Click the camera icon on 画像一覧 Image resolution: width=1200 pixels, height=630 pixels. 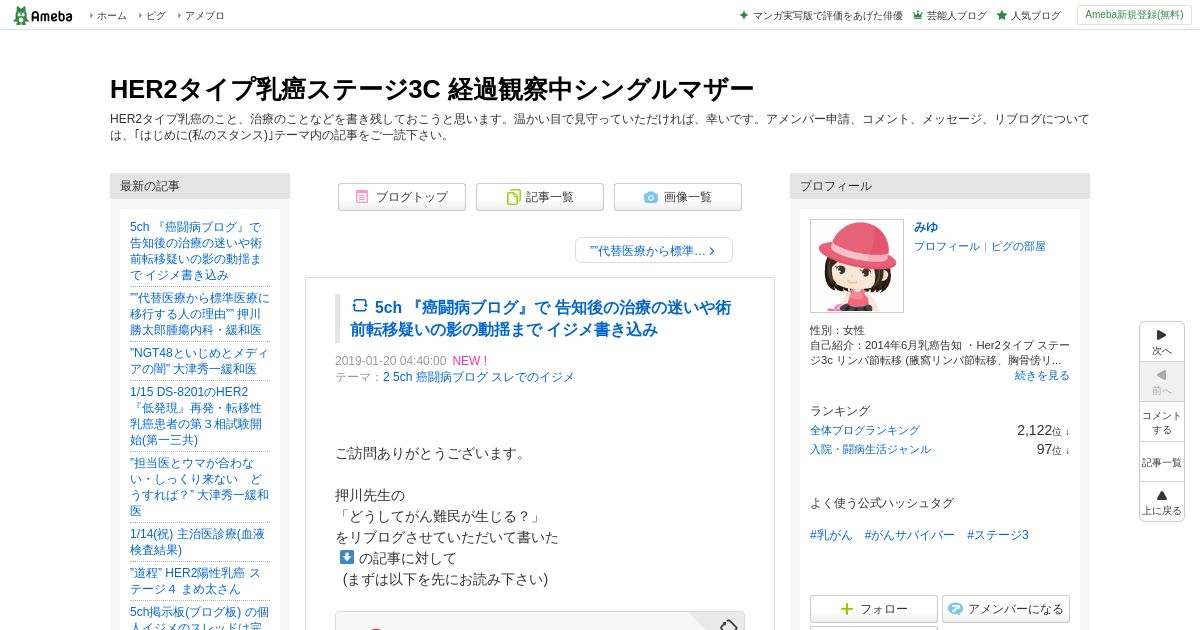point(651,197)
